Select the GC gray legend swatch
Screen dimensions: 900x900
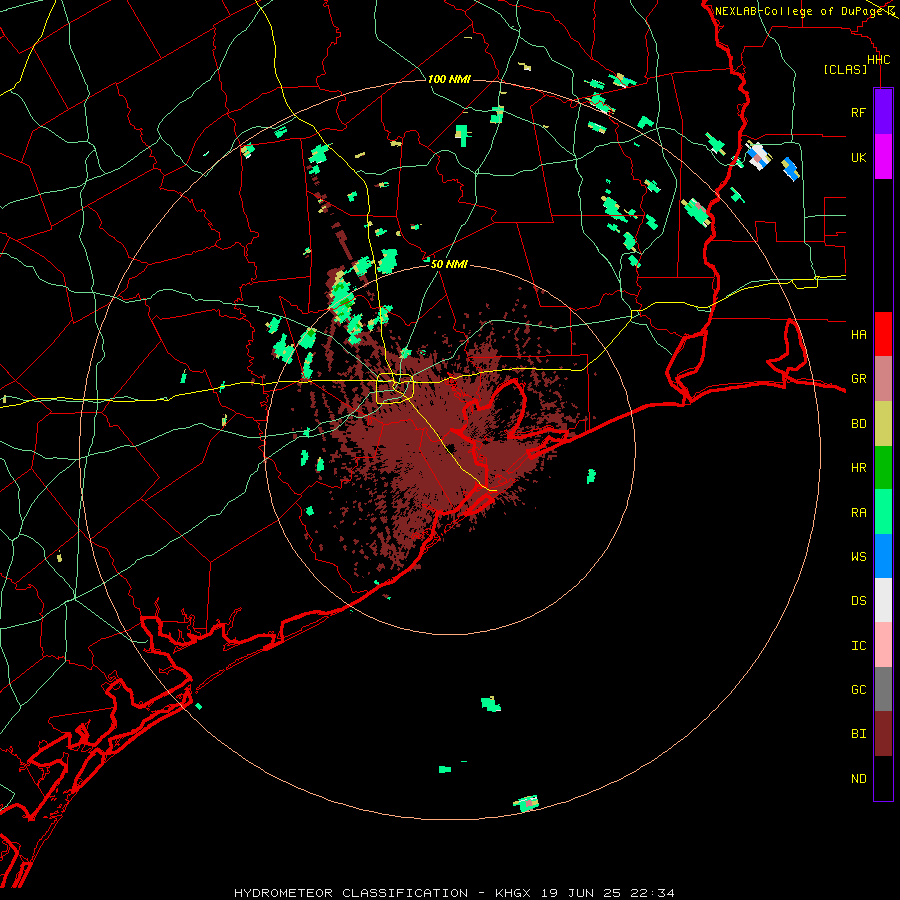pos(883,689)
